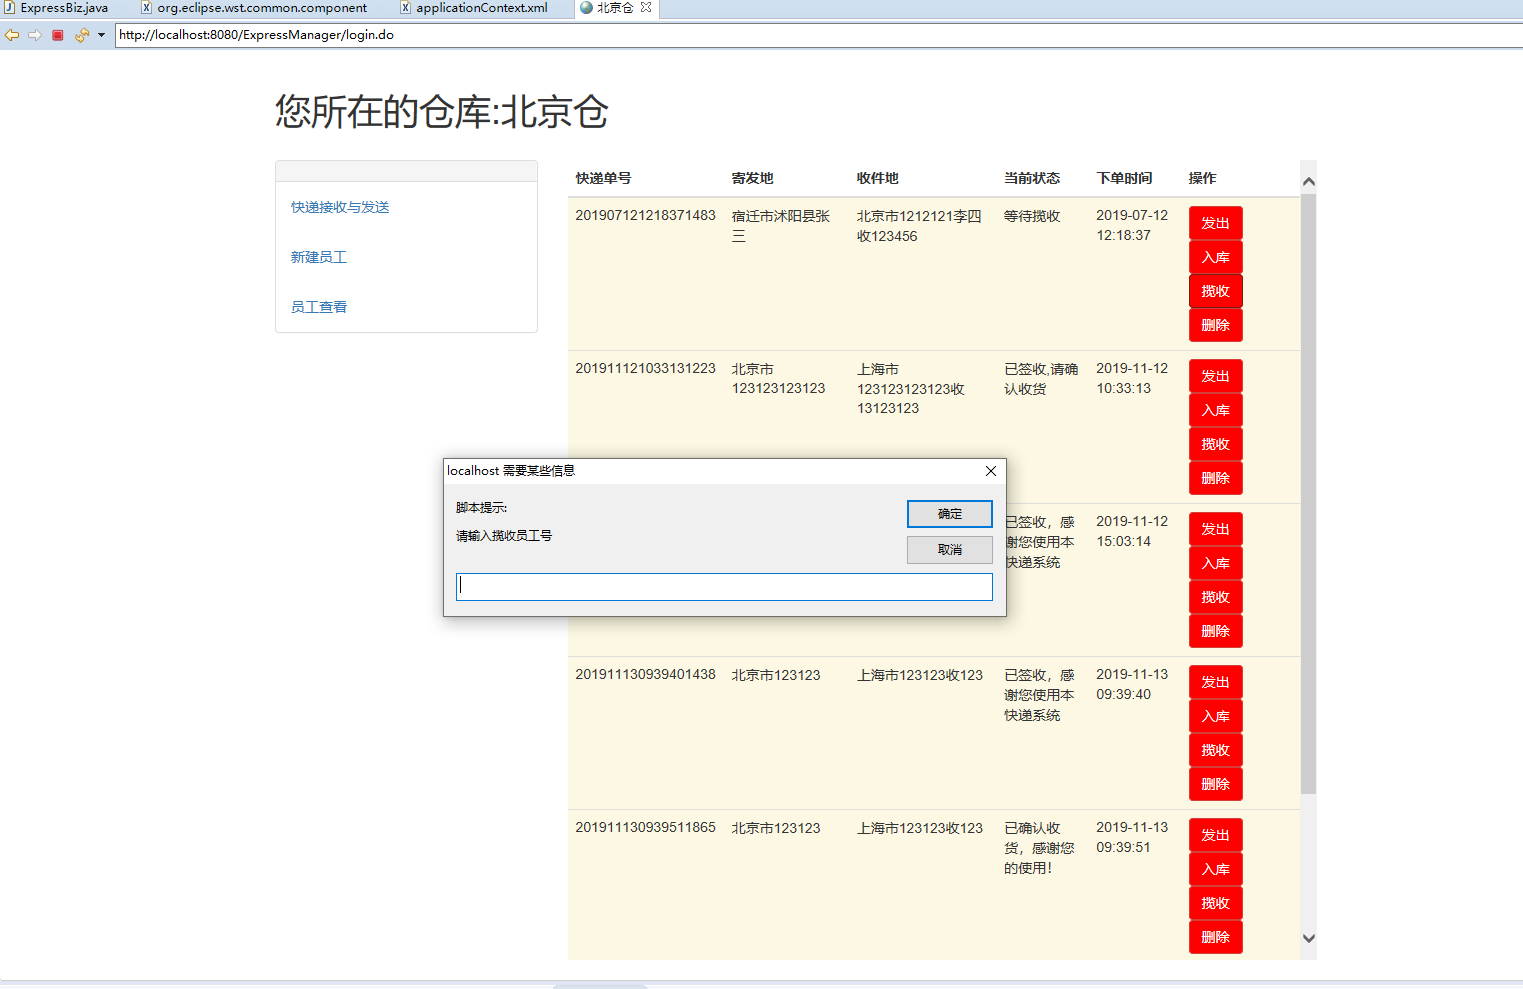Open the refresh options dropdown arrow
Image resolution: width=1523 pixels, height=989 pixels.
click(100, 34)
